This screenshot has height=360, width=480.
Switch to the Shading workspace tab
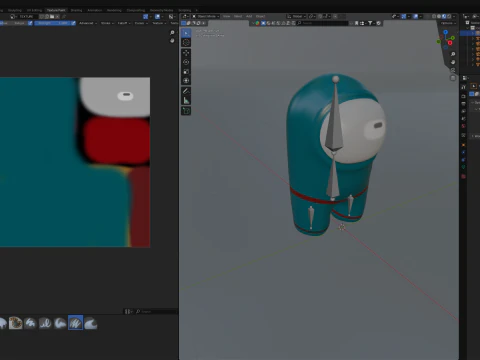pos(76,10)
